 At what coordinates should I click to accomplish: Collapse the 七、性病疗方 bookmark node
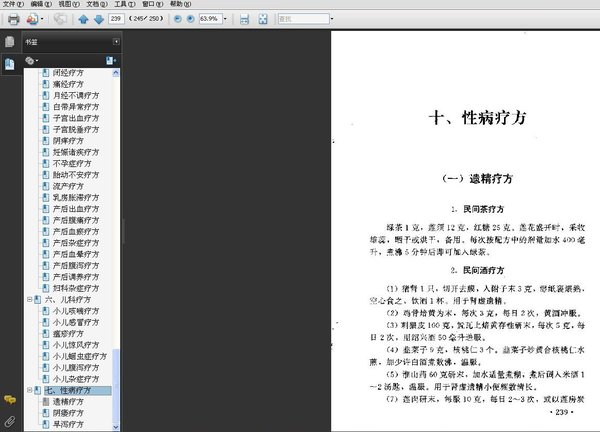[29, 390]
